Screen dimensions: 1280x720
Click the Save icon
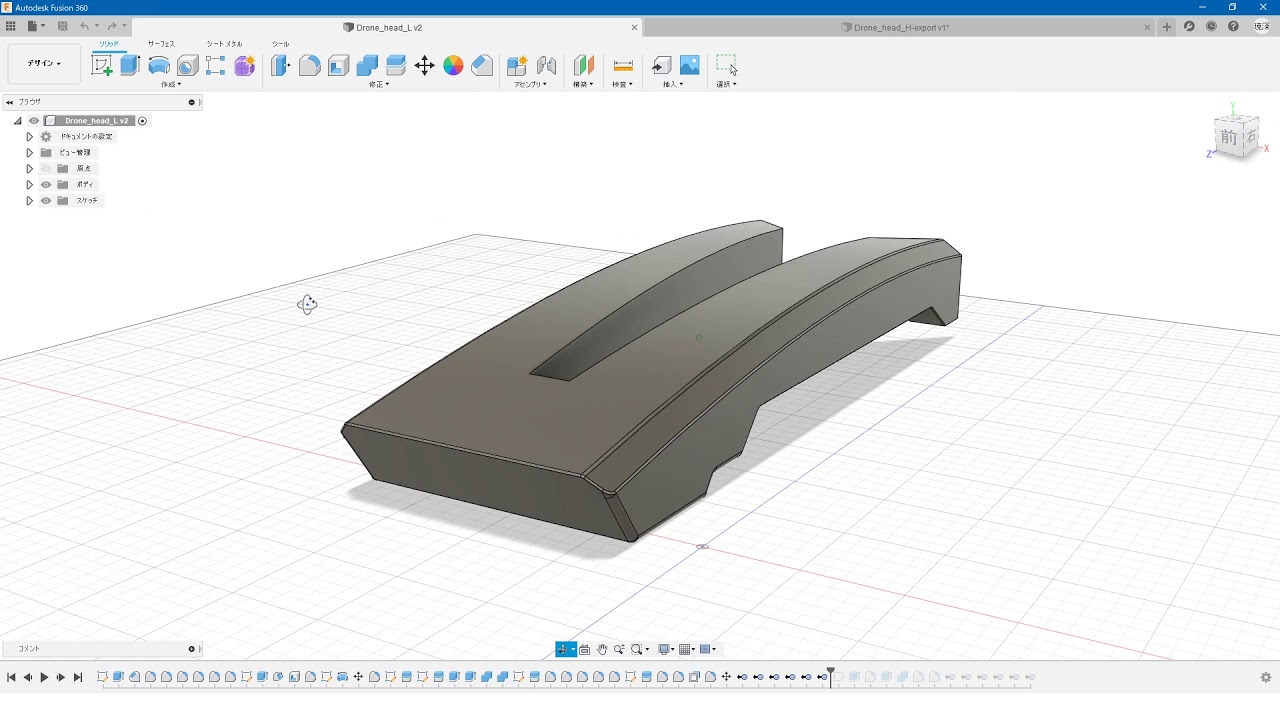63,27
